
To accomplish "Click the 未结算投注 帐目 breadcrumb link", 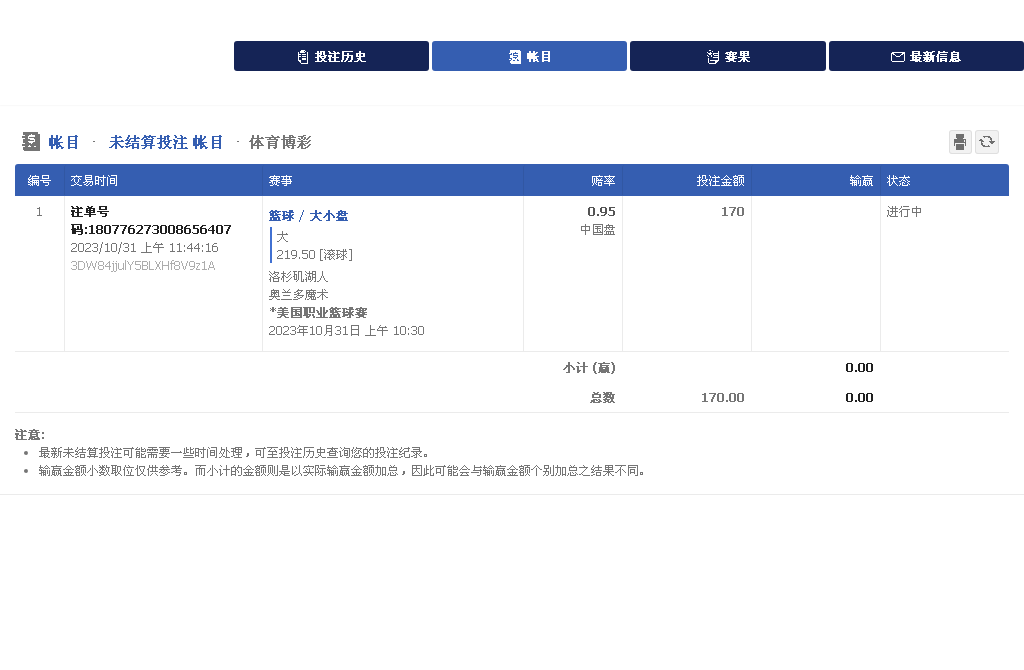I will point(166,142).
